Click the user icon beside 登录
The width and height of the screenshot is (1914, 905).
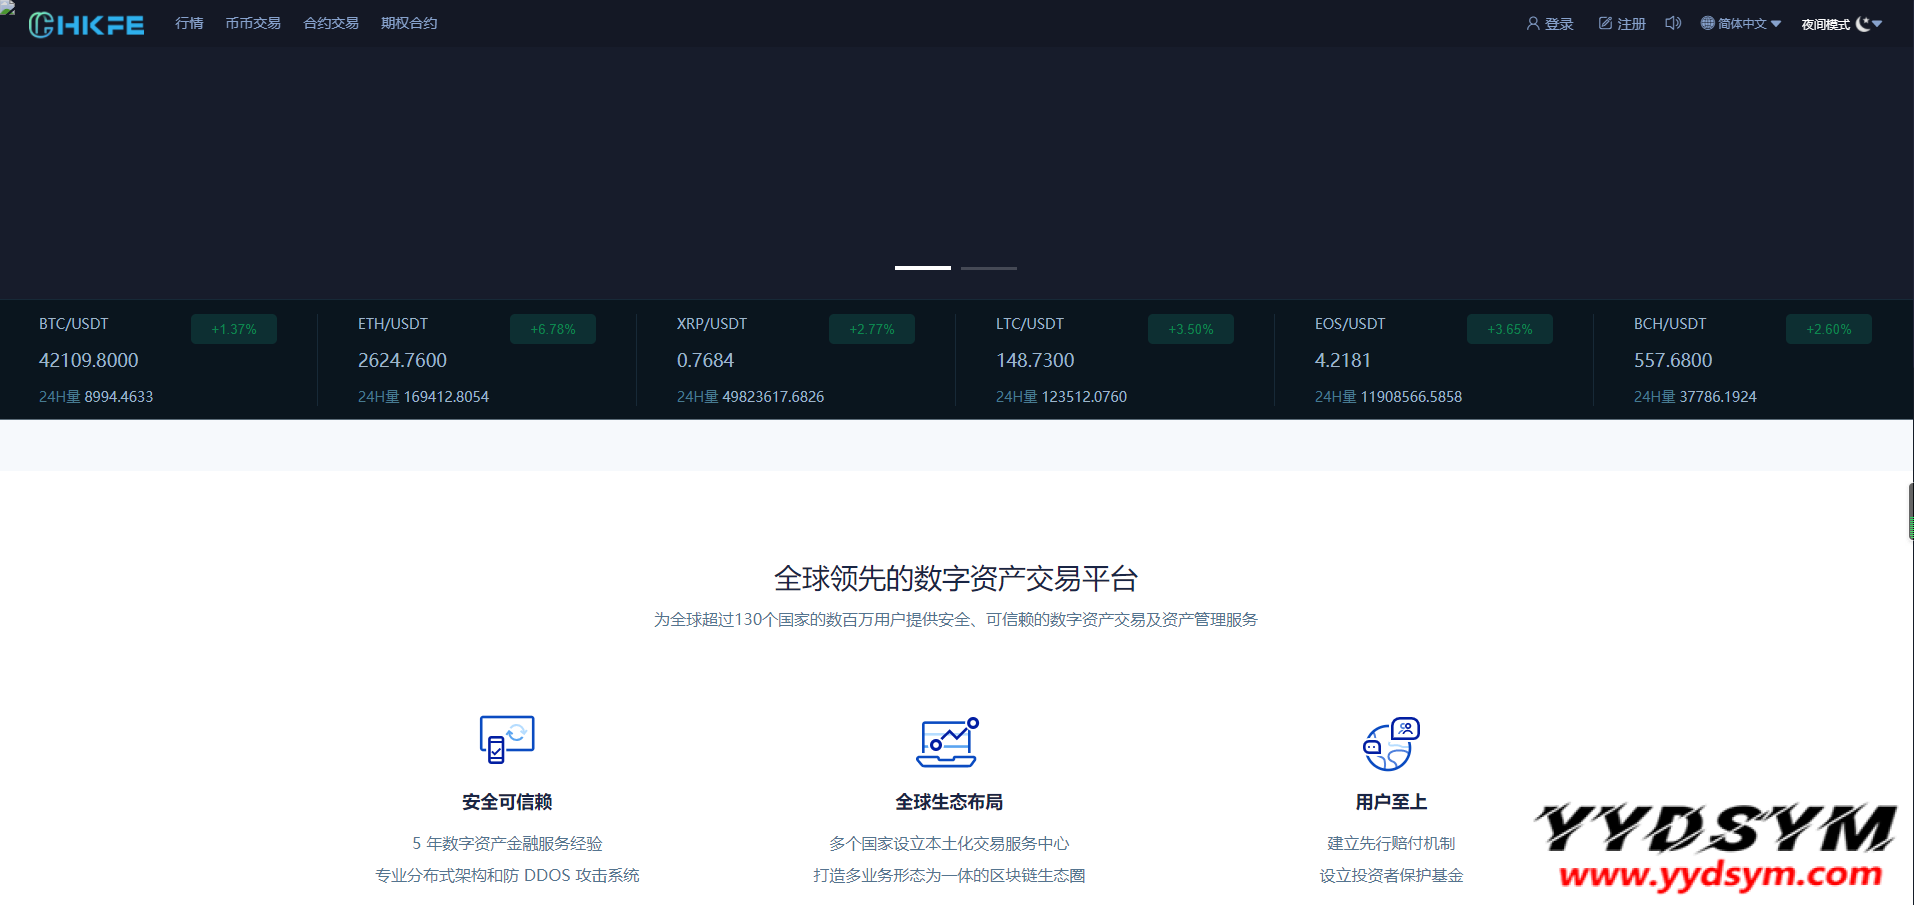[x=1532, y=23]
